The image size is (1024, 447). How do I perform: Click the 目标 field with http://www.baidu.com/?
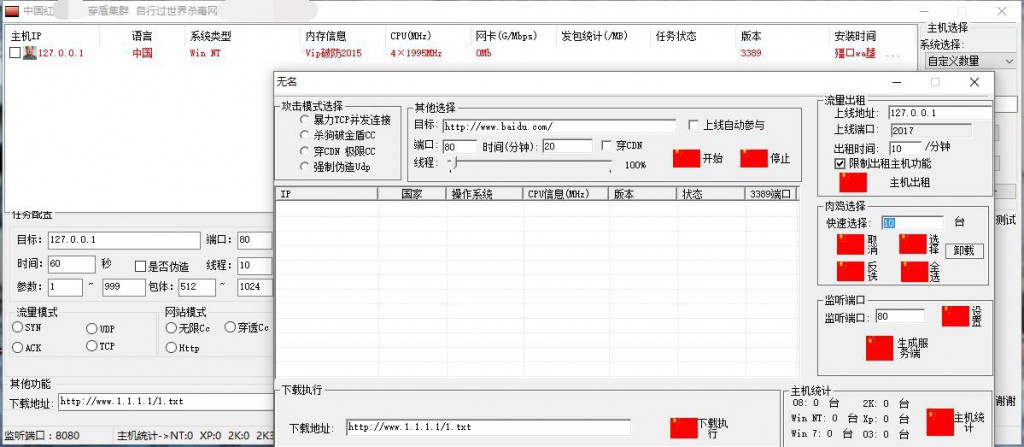click(559, 125)
